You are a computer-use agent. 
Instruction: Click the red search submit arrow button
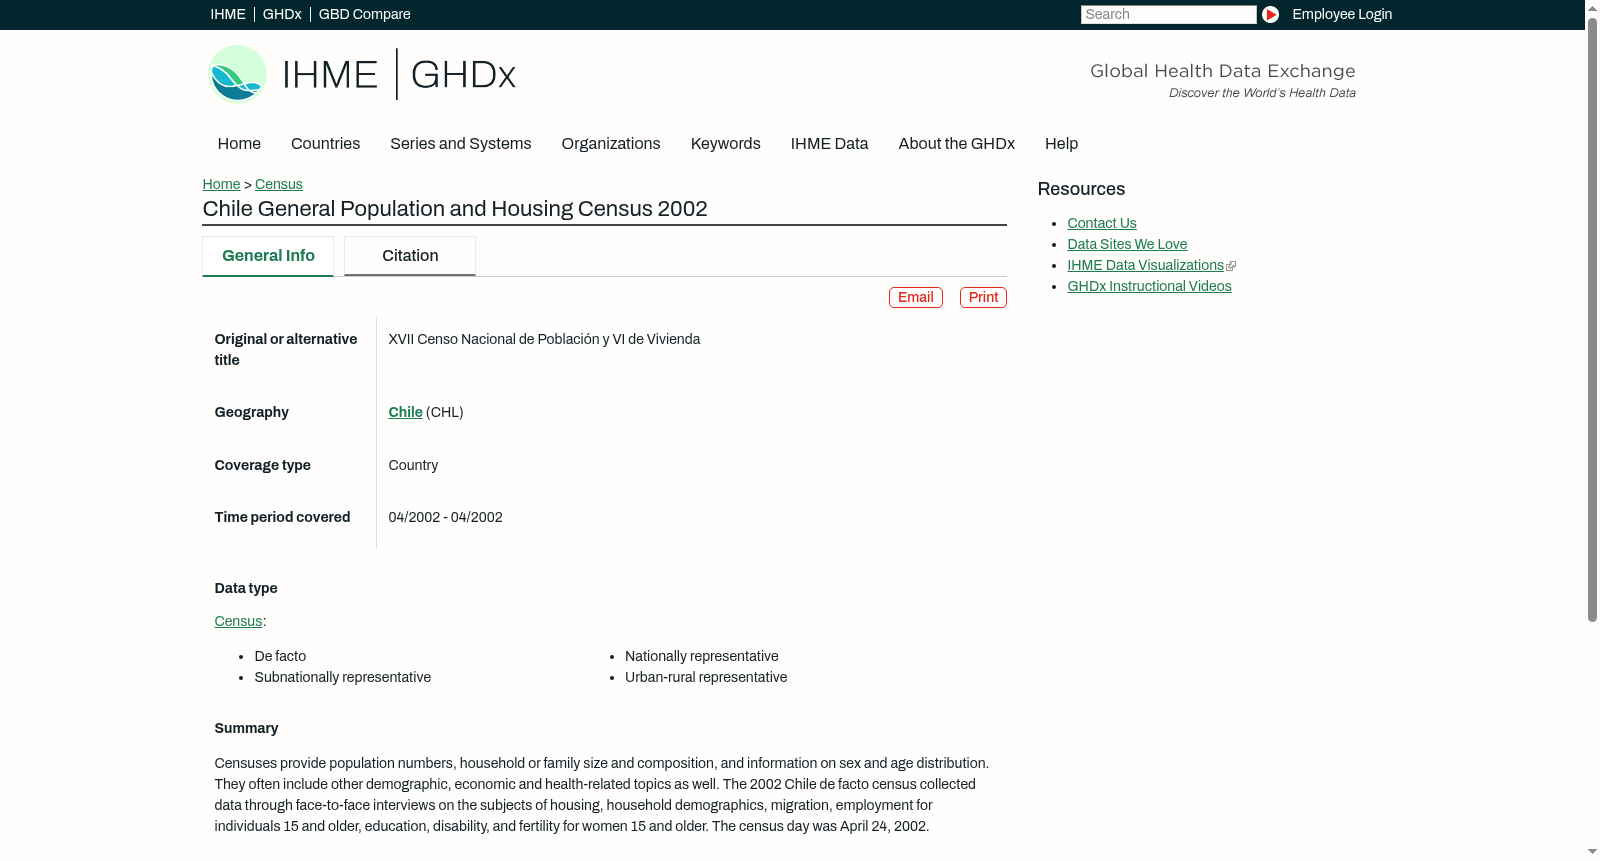pyautogui.click(x=1270, y=14)
